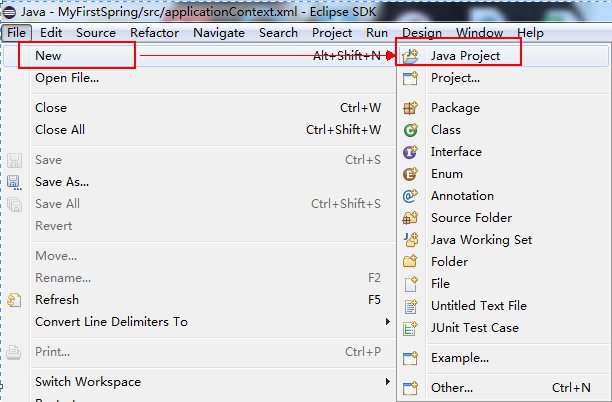
Task: Click the greyed Print icon
Action: pos(14,352)
